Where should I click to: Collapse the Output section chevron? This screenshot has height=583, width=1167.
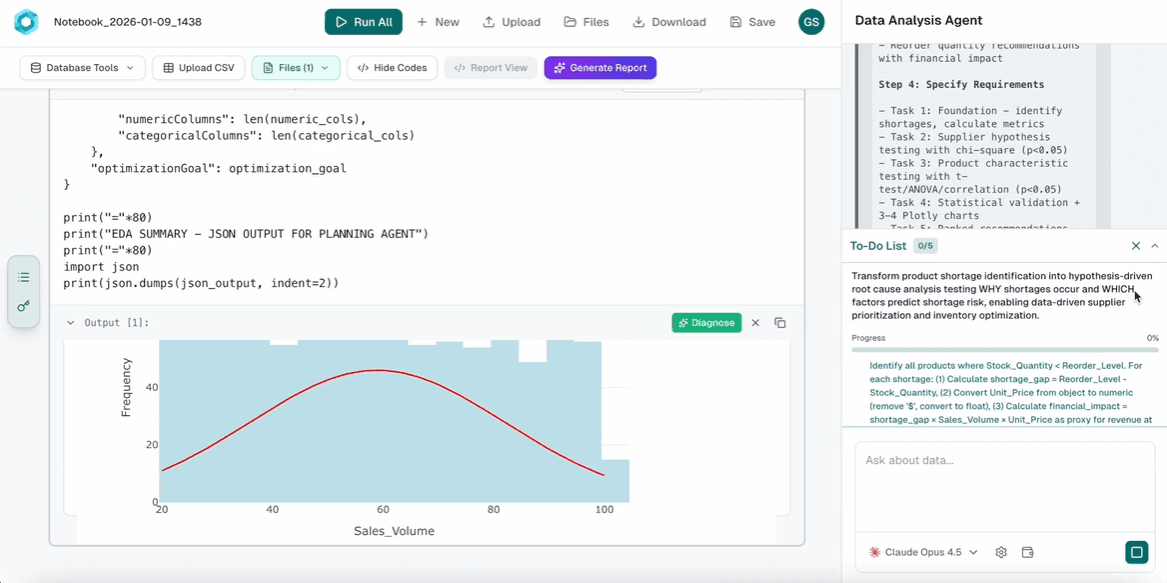point(70,323)
